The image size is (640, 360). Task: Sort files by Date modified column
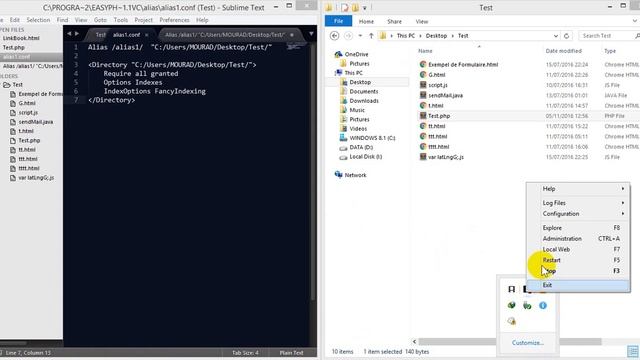tap(563, 51)
